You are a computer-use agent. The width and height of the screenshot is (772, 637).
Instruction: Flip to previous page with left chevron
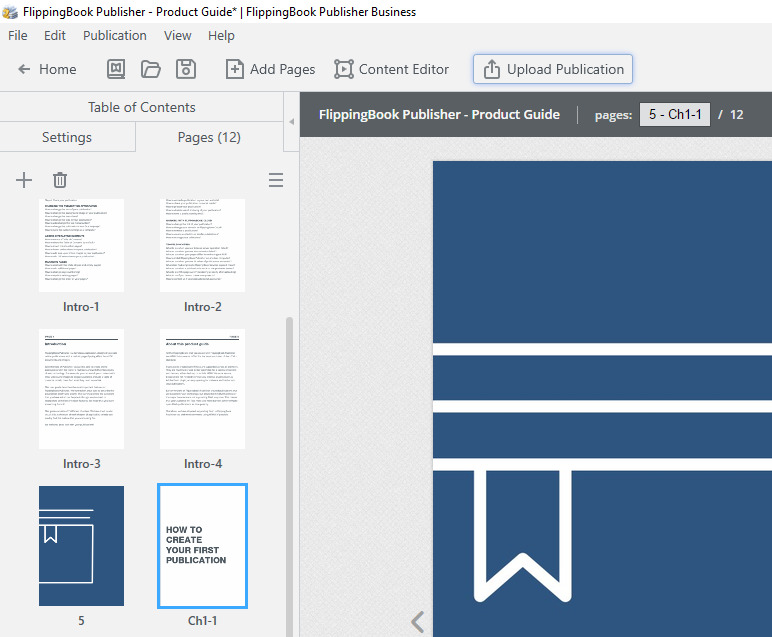coord(418,622)
